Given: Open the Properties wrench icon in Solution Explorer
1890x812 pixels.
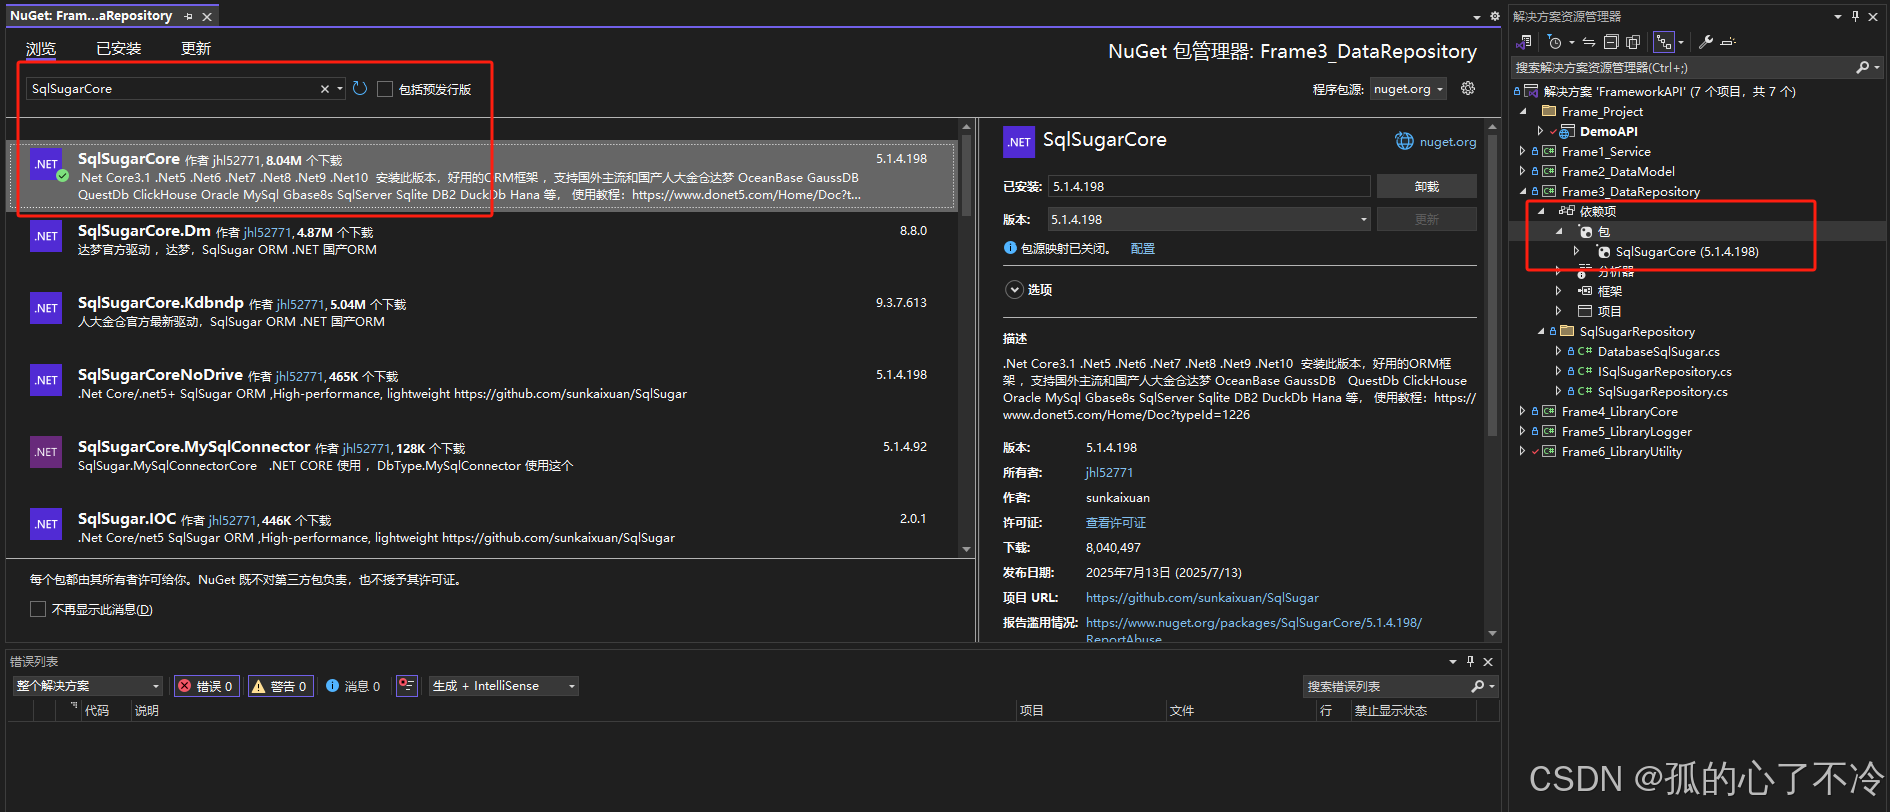Looking at the screenshot, I should tap(1706, 42).
